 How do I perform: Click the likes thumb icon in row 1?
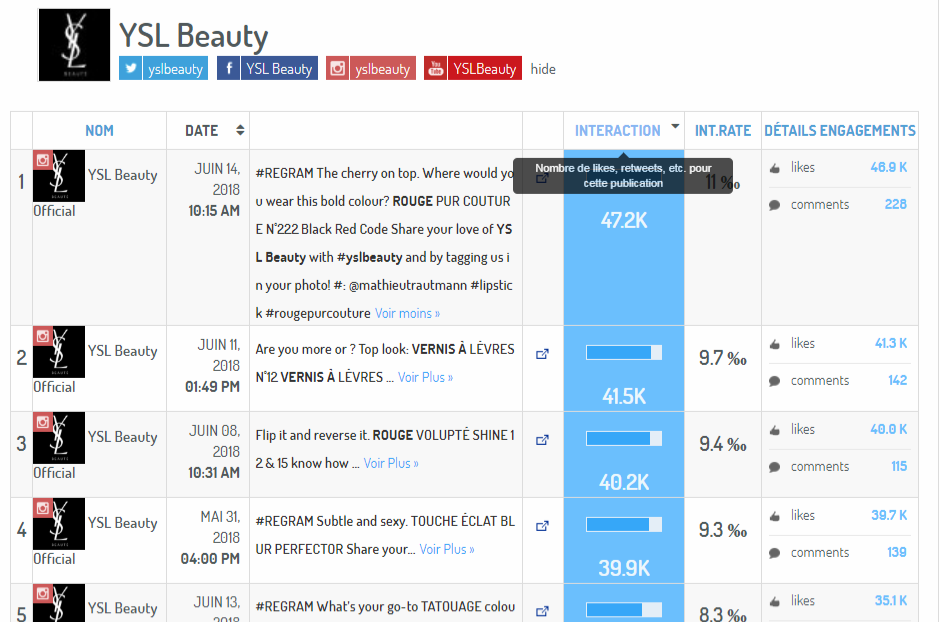pos(775,168)
